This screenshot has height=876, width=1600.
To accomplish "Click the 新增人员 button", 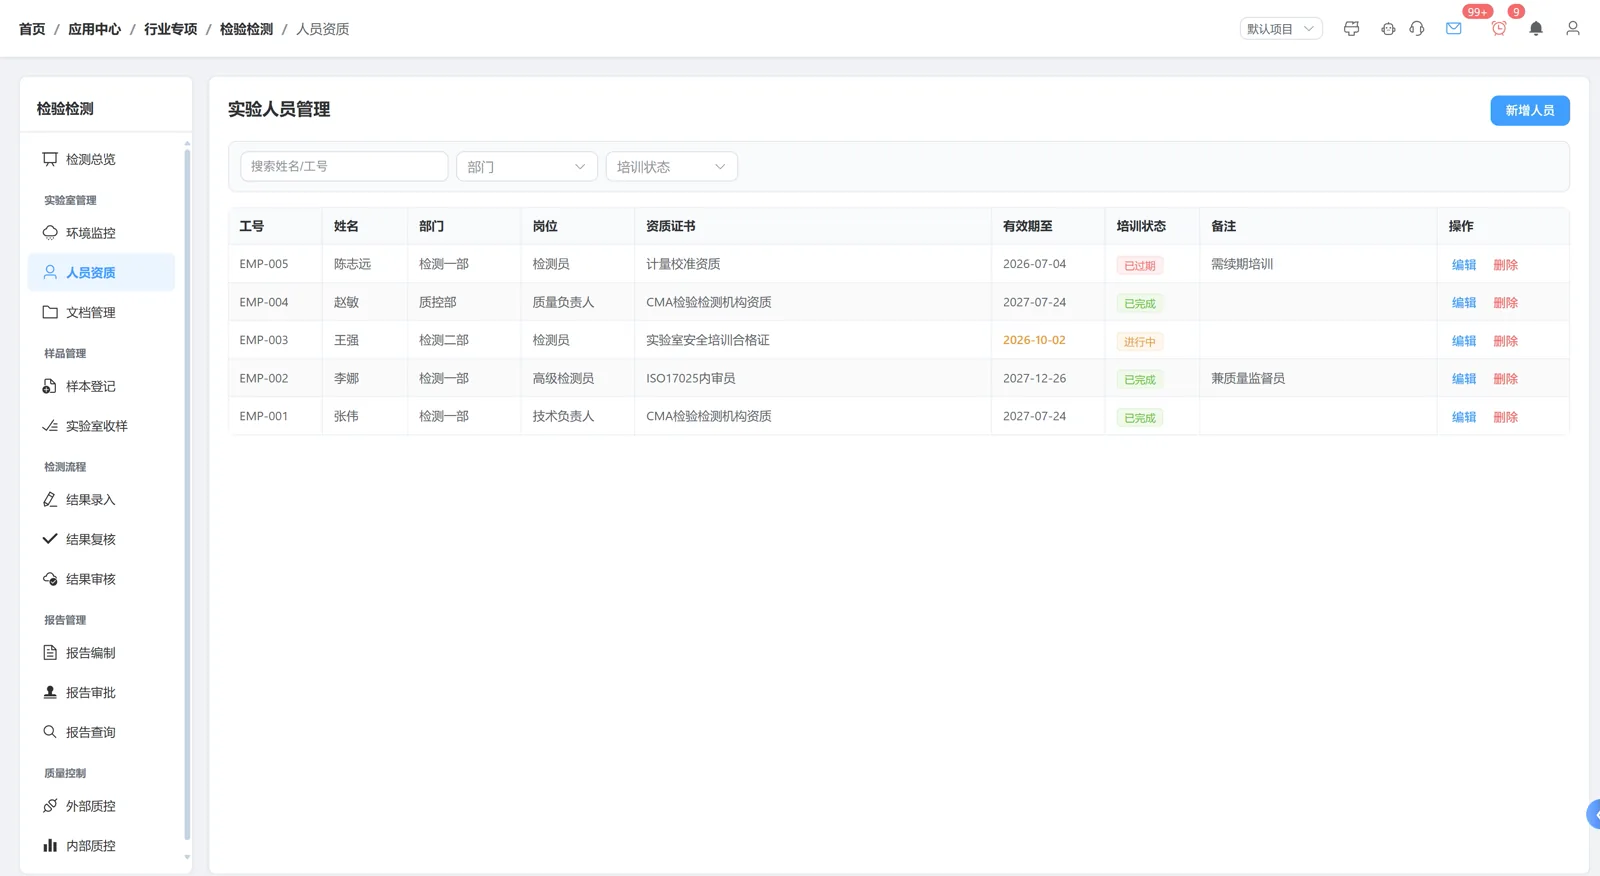I will 1530,110.
